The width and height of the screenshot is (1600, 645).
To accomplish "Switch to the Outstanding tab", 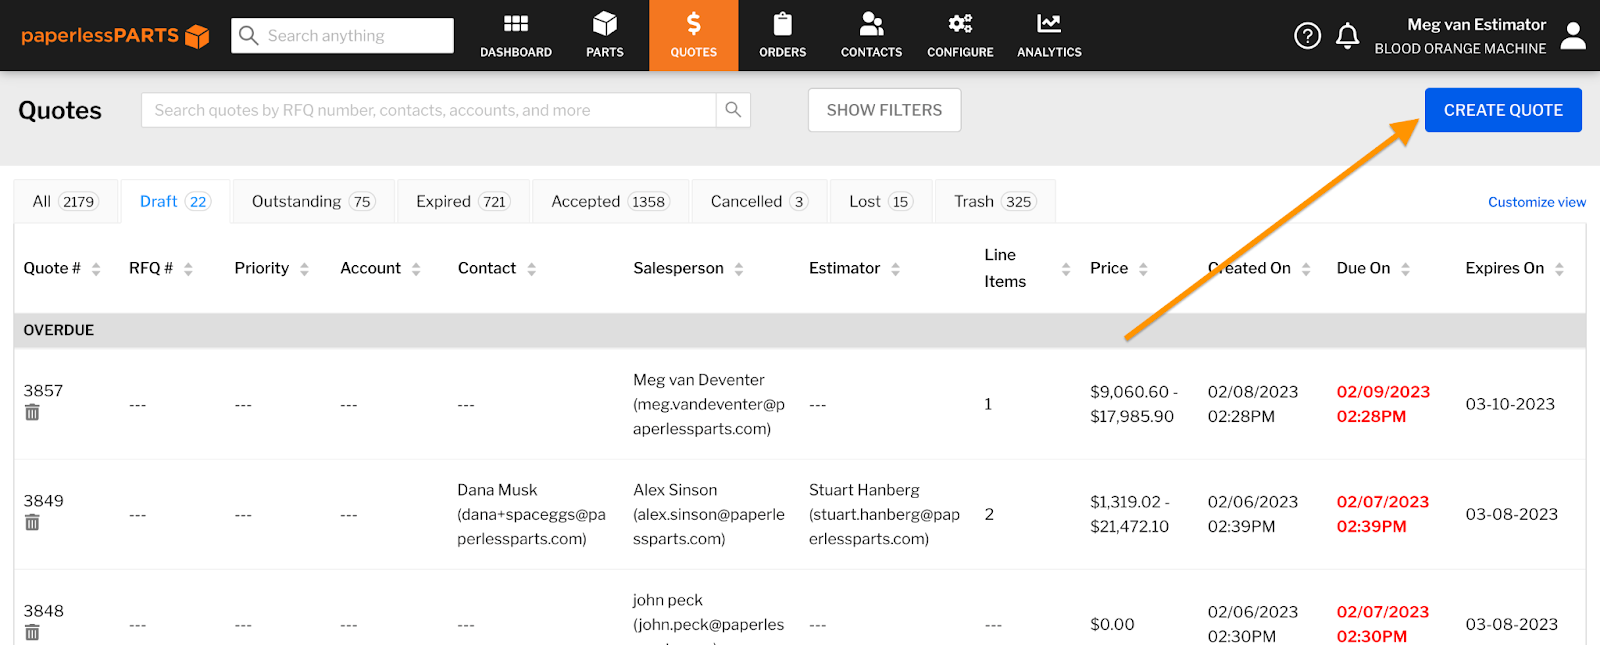I will coord(311,201).
